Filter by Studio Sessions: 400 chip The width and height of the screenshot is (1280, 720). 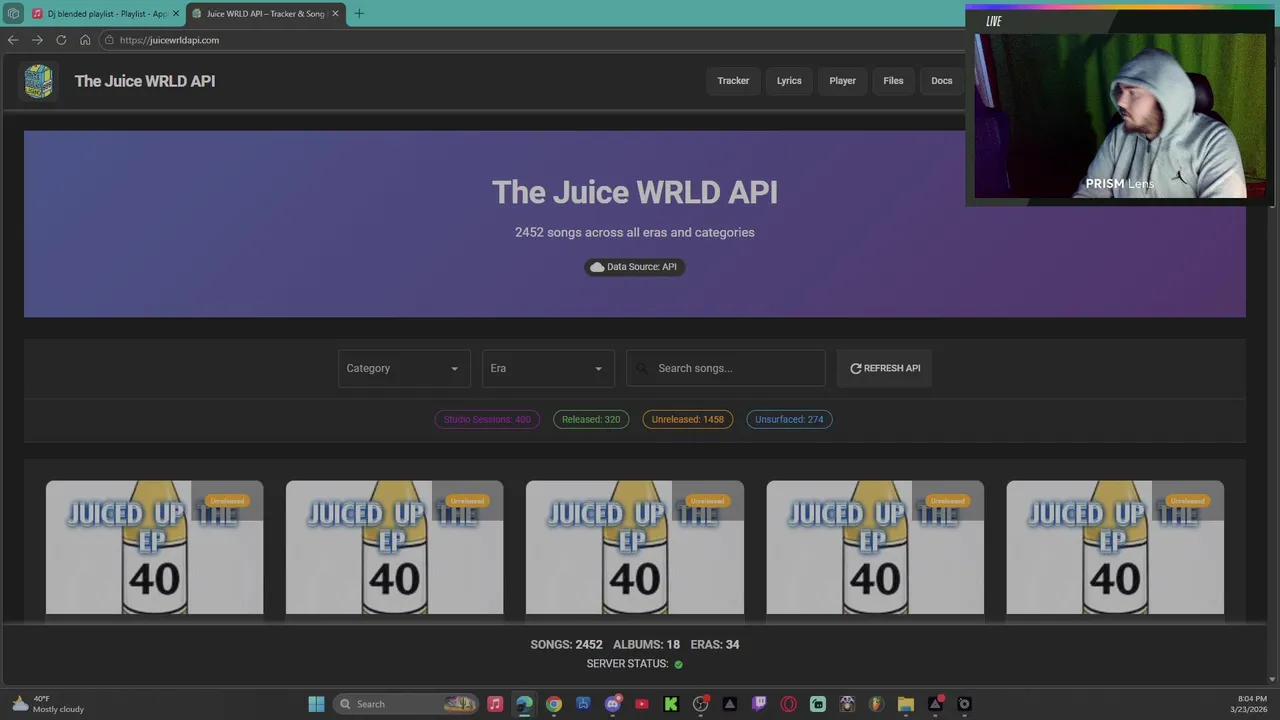(x=487, y=419)
